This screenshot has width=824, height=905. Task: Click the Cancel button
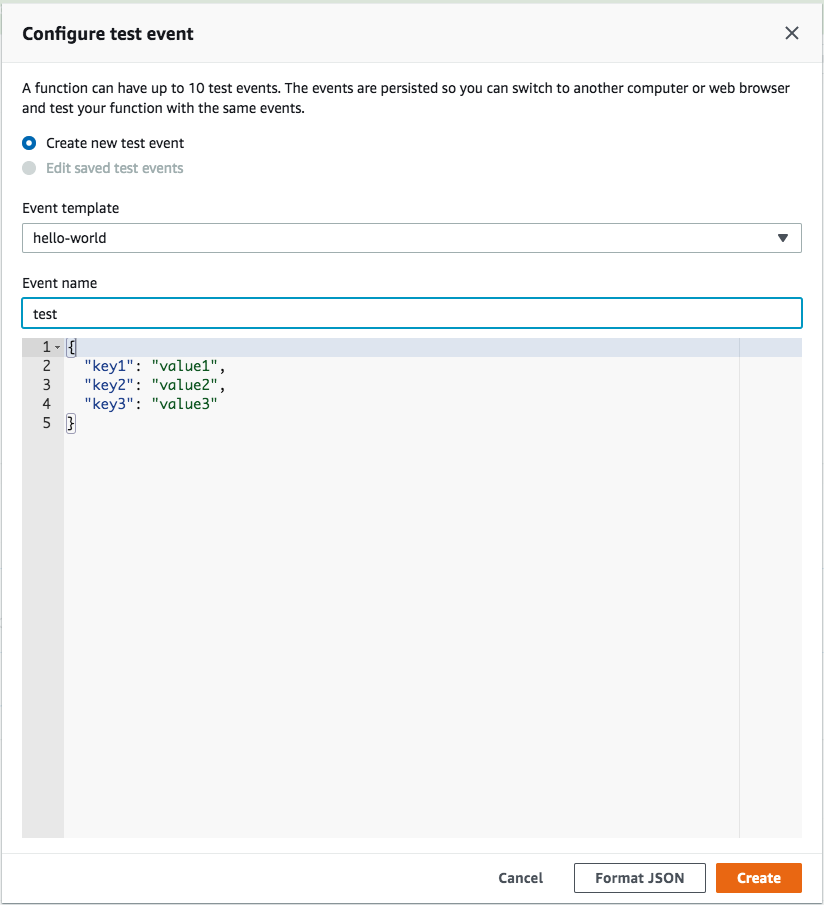(520, 878)
